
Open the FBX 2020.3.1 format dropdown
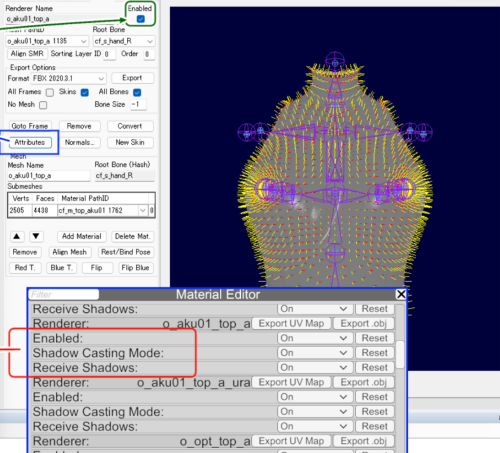(x=69, y=79)
